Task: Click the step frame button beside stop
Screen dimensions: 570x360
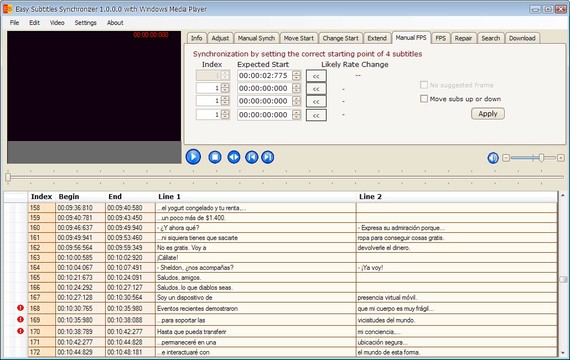Action: [x=234, y=157]
